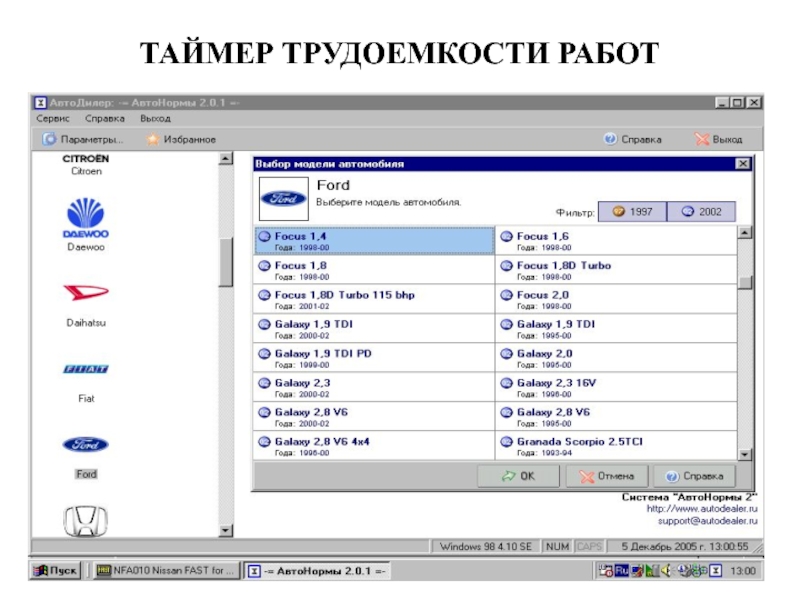Click model list scrollbar up arrow
The width and height of the screenshot is (800, 600).
(745, 233)
